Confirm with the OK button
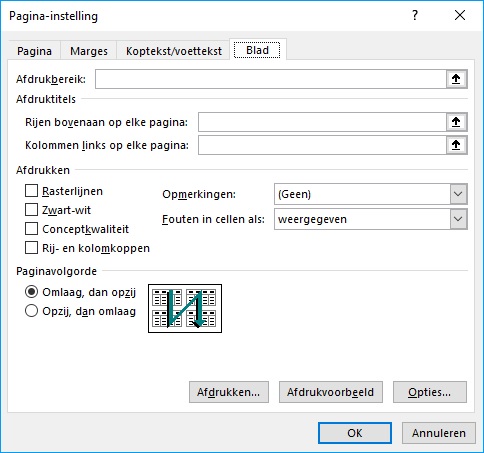This screenshot has width=484, height=453. 355,433
